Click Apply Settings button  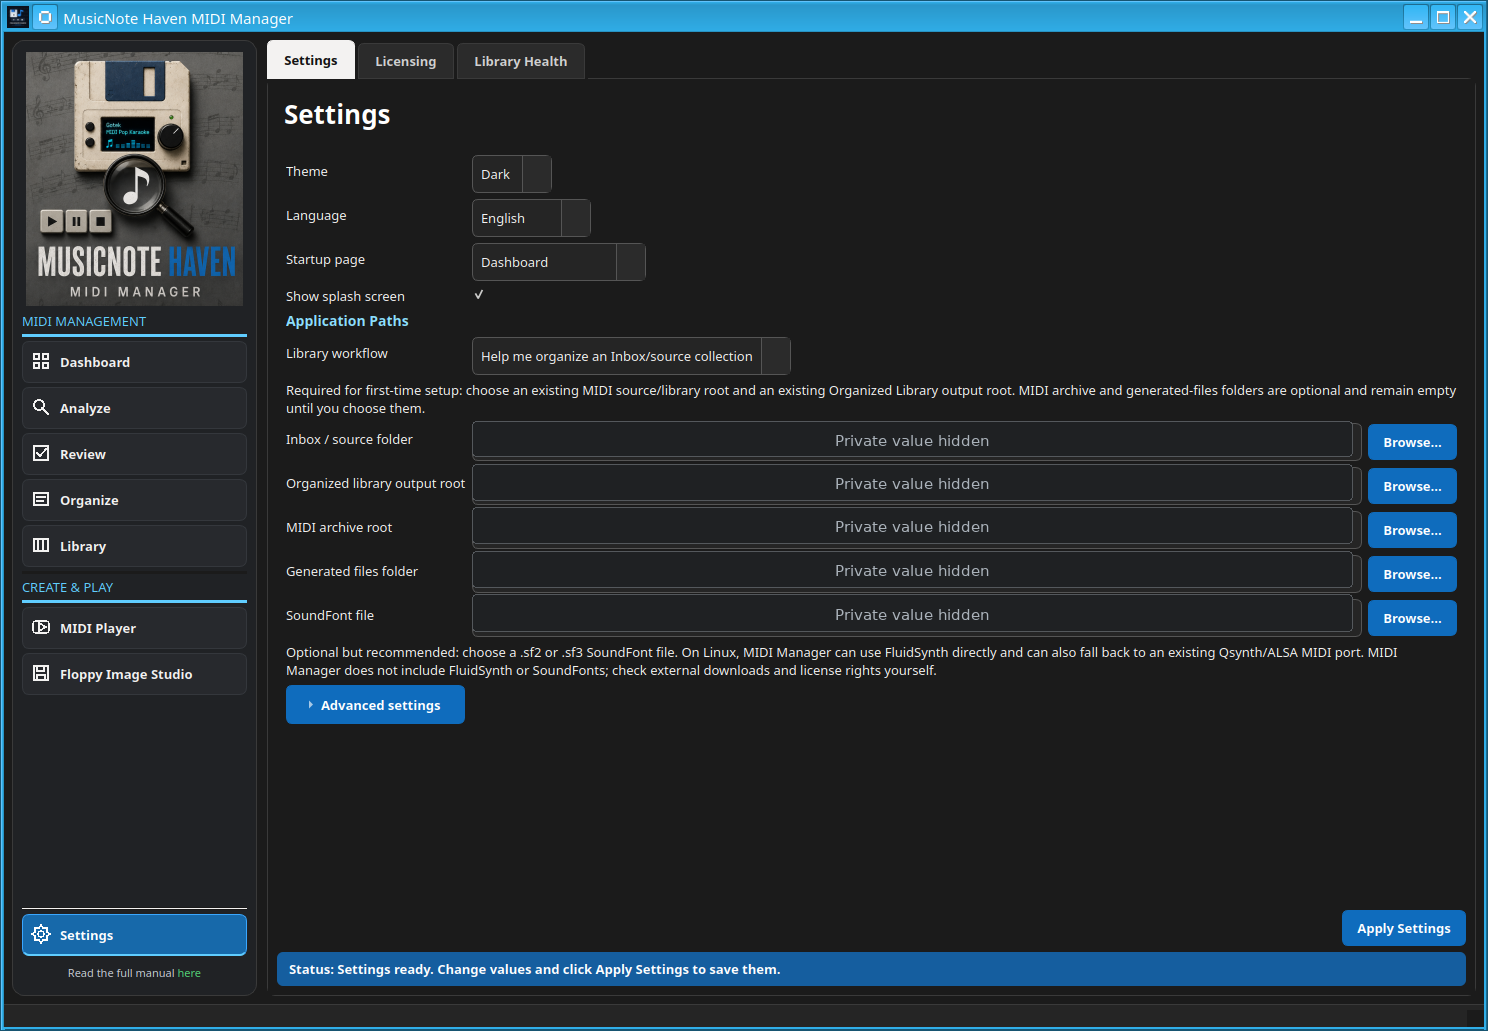[x=1403, y=928]
